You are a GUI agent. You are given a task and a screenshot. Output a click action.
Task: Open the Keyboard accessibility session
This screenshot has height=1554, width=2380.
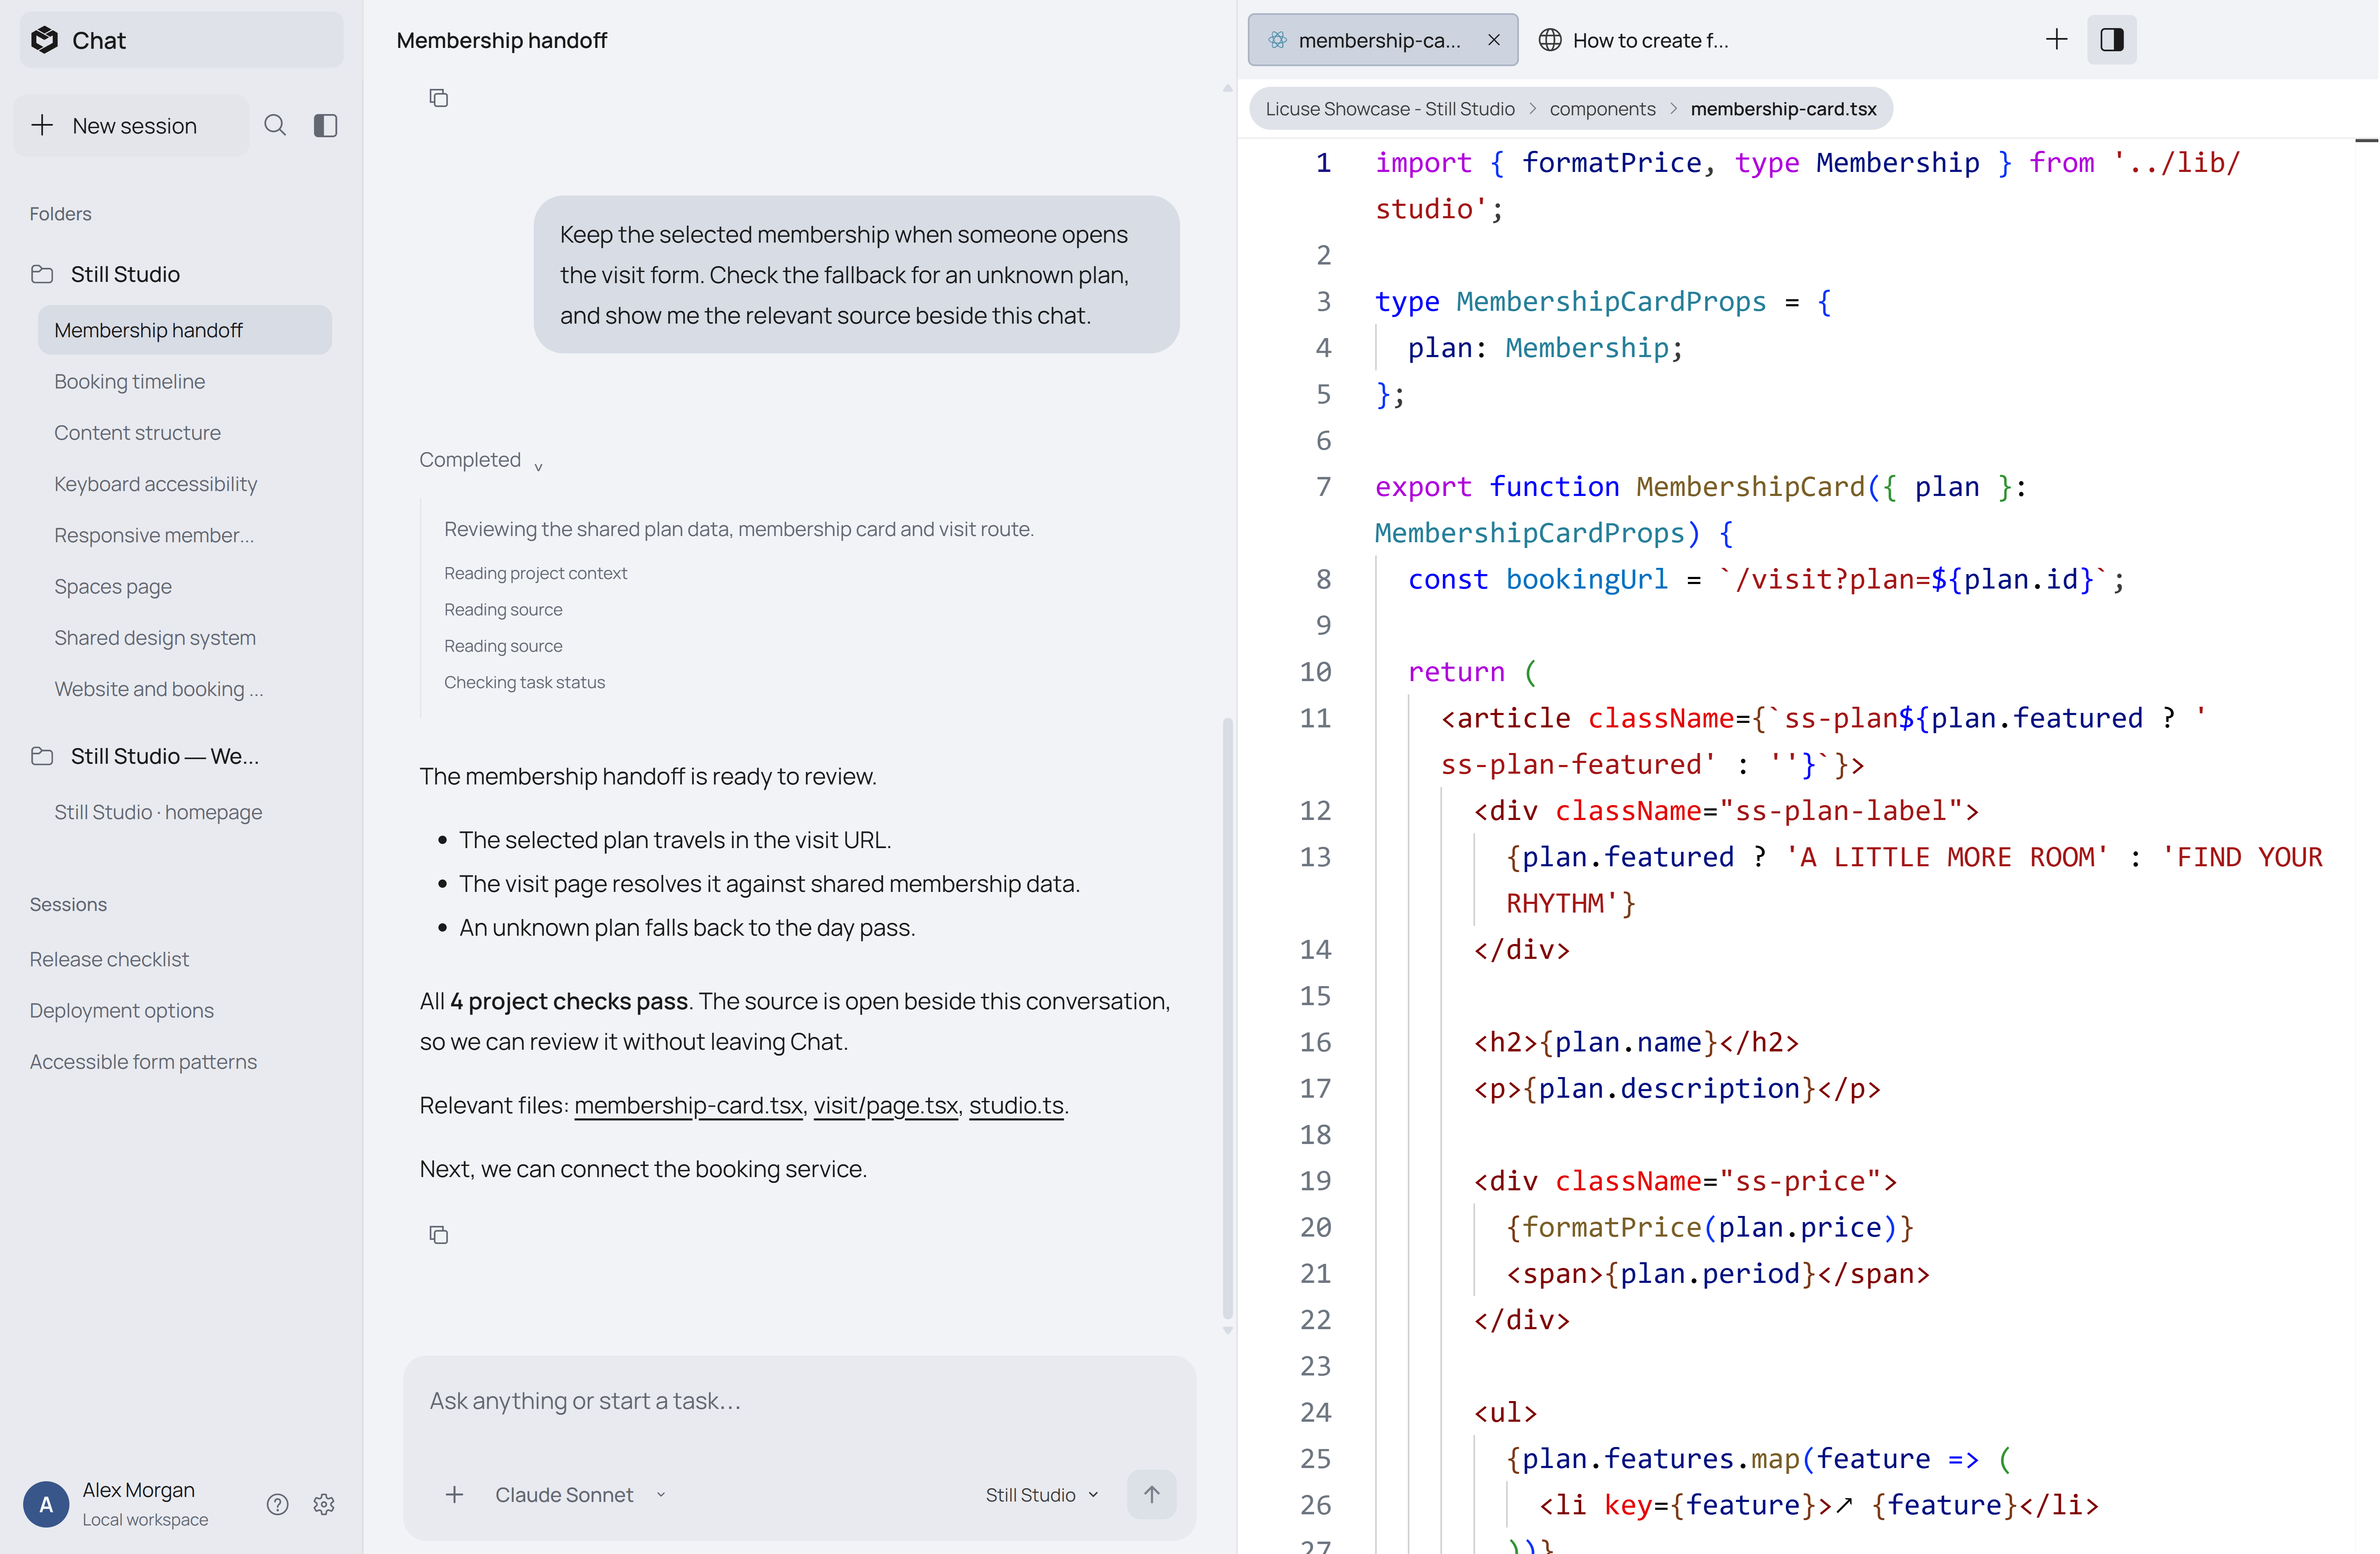click(185, 484)
